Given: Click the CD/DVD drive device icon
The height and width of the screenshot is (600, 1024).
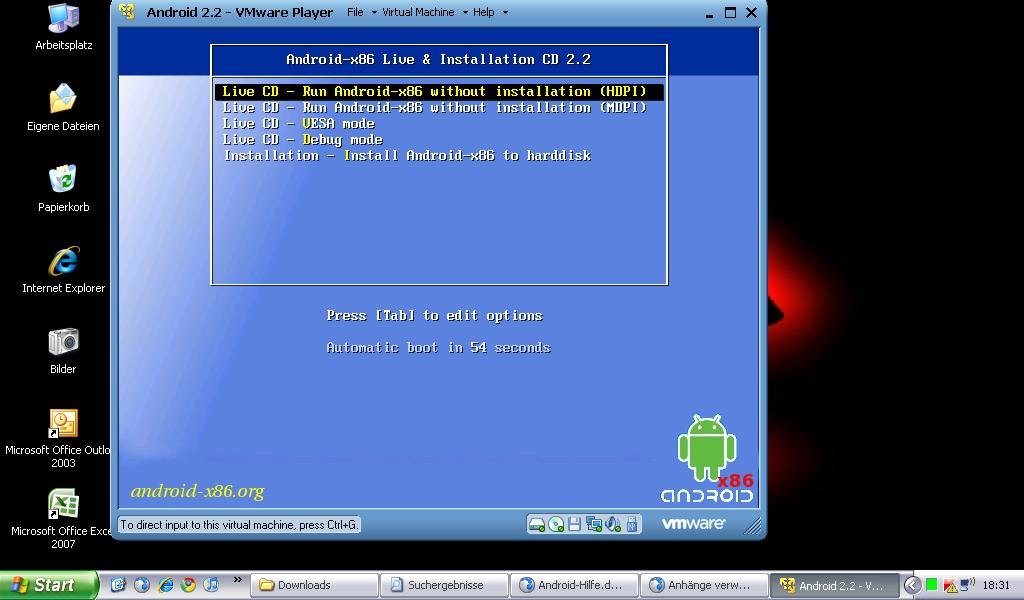Looking at the screenshot, I should tap(556, 524).
